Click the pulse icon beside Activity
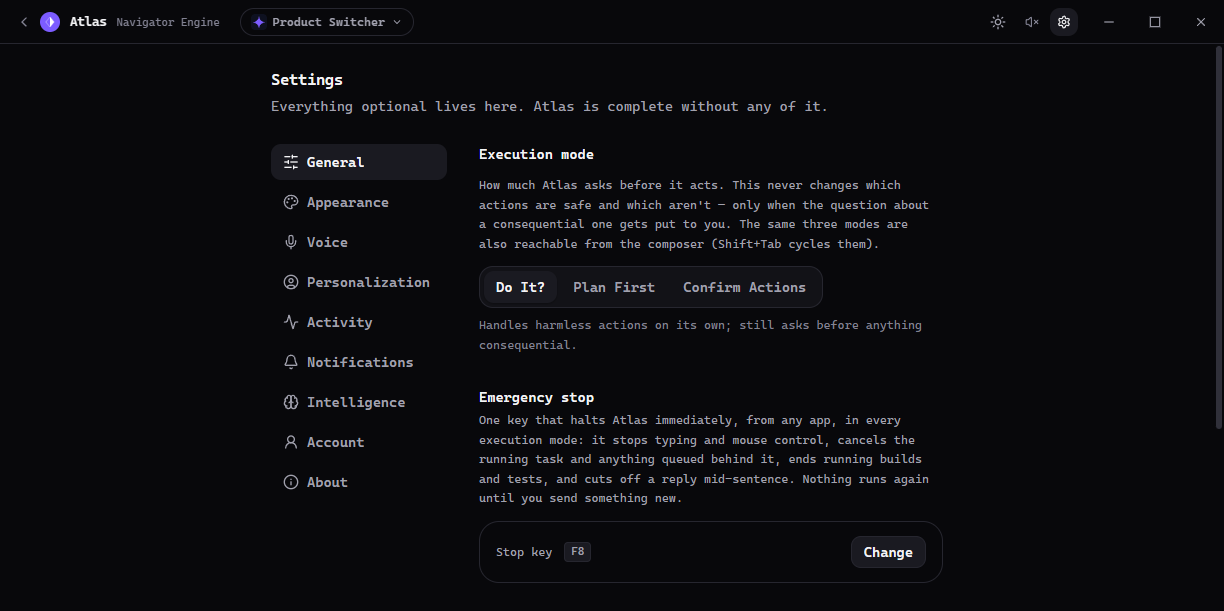 tap(291, 322)
